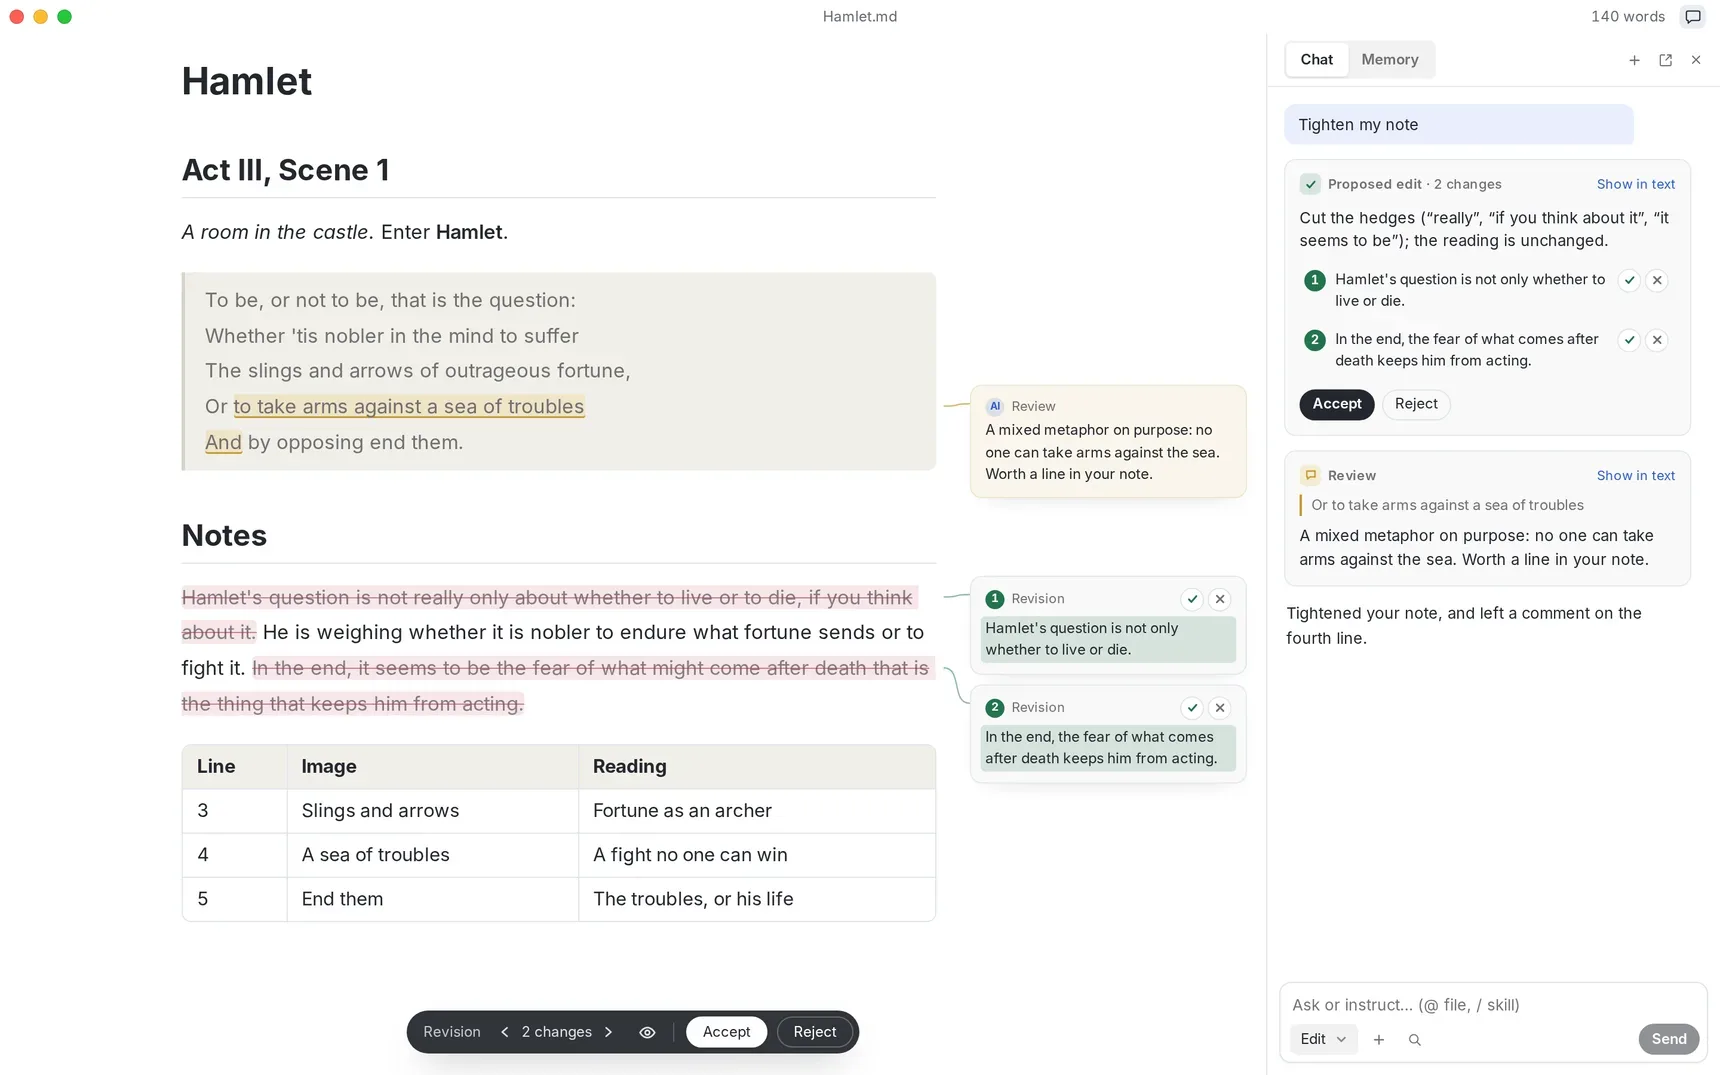1720x1075 pixels.
Task: Accept change 2 in the Proposed edit card
Action: tap(1629, 340)
